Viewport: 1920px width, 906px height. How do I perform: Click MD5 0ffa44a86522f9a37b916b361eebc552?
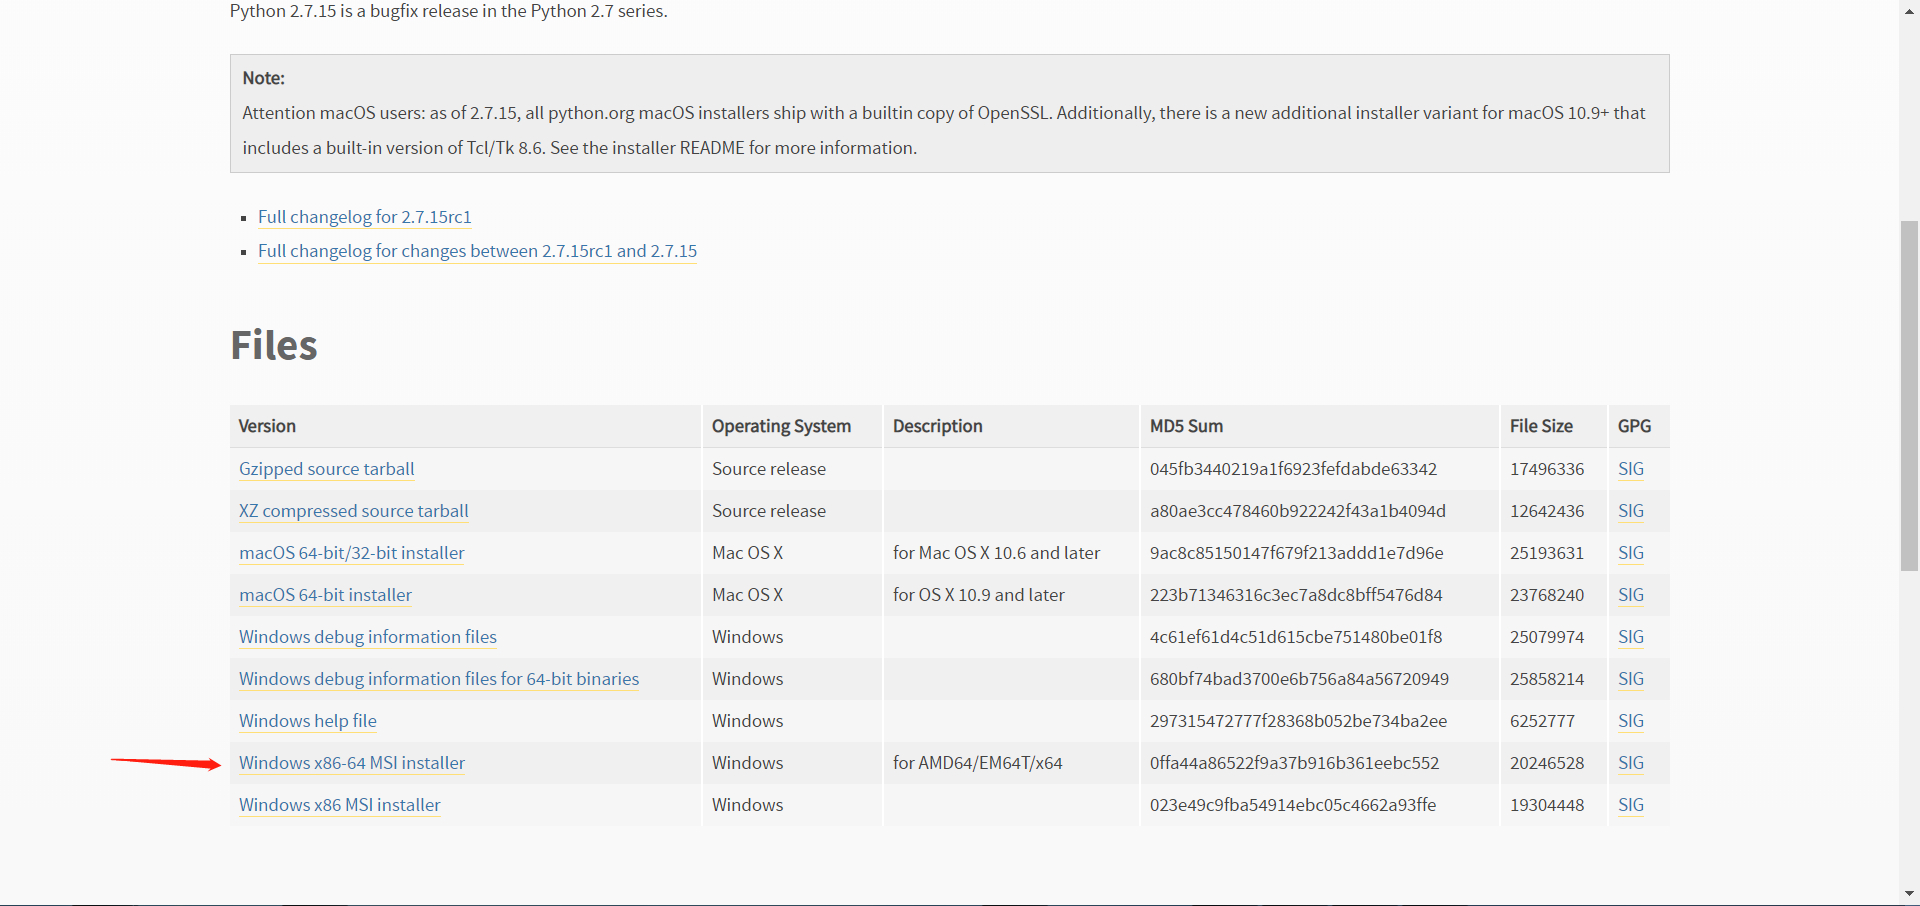pos(1294,763)
